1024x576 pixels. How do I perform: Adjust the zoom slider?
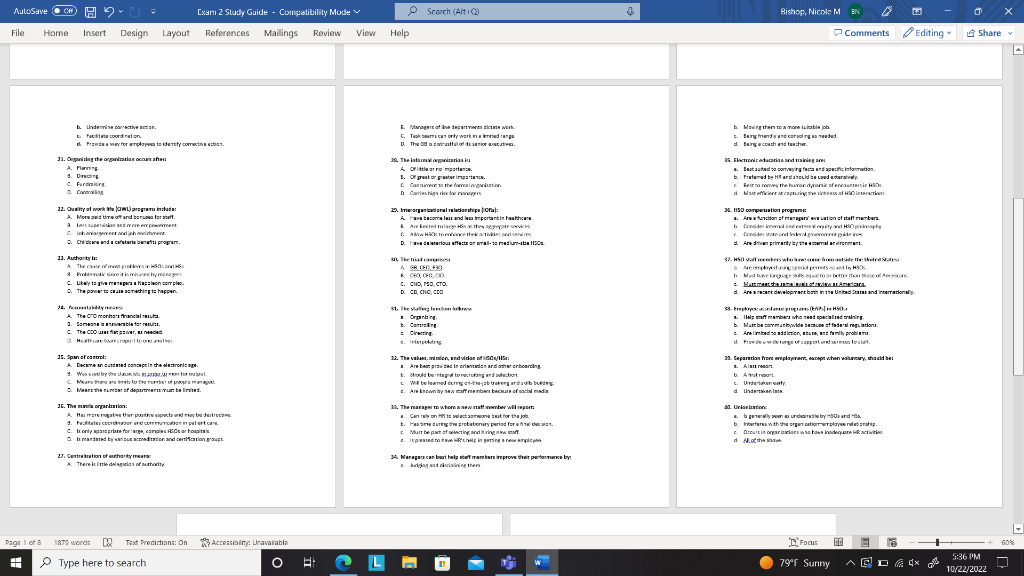[x=937, y=542]
